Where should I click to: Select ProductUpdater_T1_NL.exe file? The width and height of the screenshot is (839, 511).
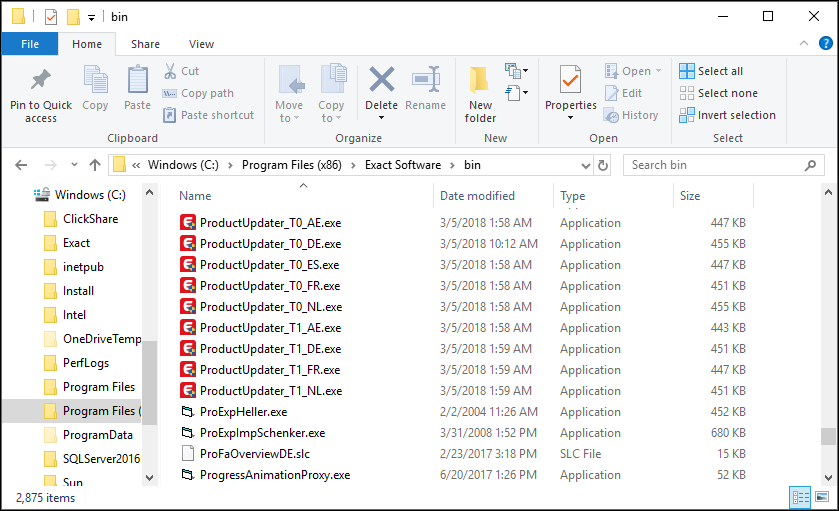point(271,391)
